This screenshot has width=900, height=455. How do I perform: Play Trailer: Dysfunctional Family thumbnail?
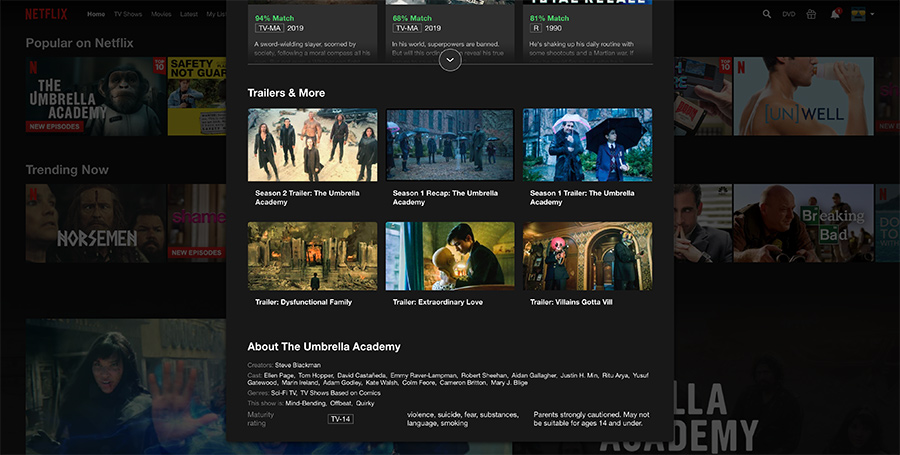(313, 256)
